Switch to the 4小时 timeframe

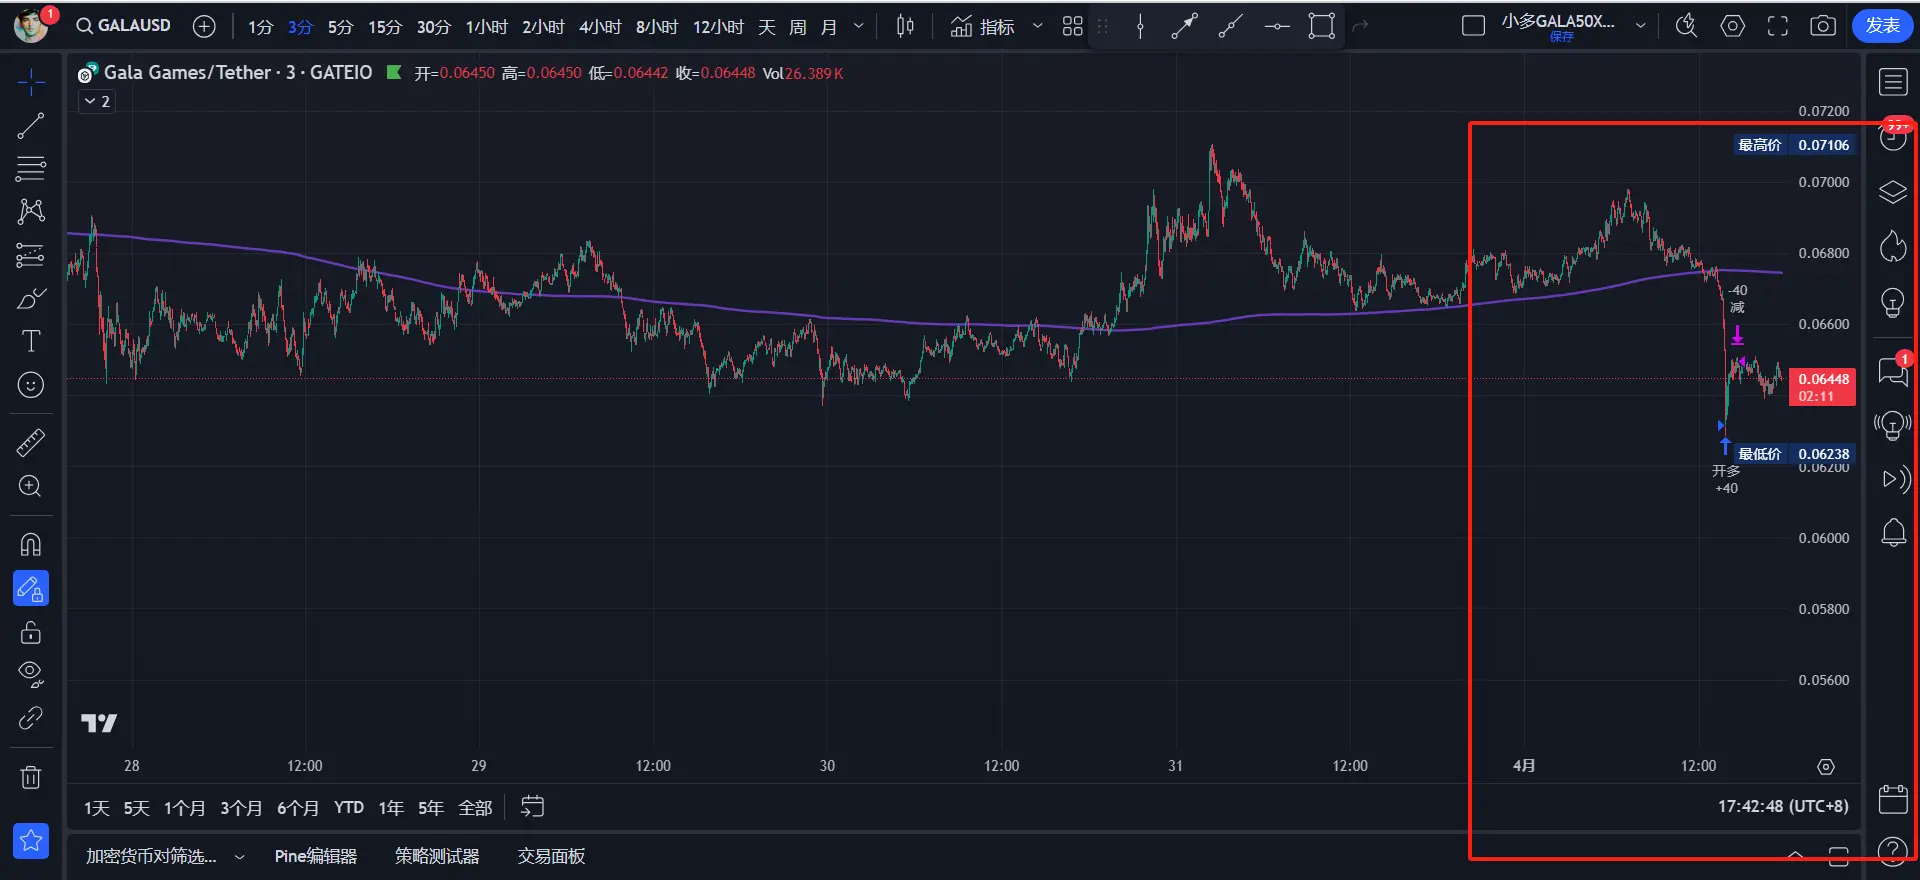coord(600,27)
